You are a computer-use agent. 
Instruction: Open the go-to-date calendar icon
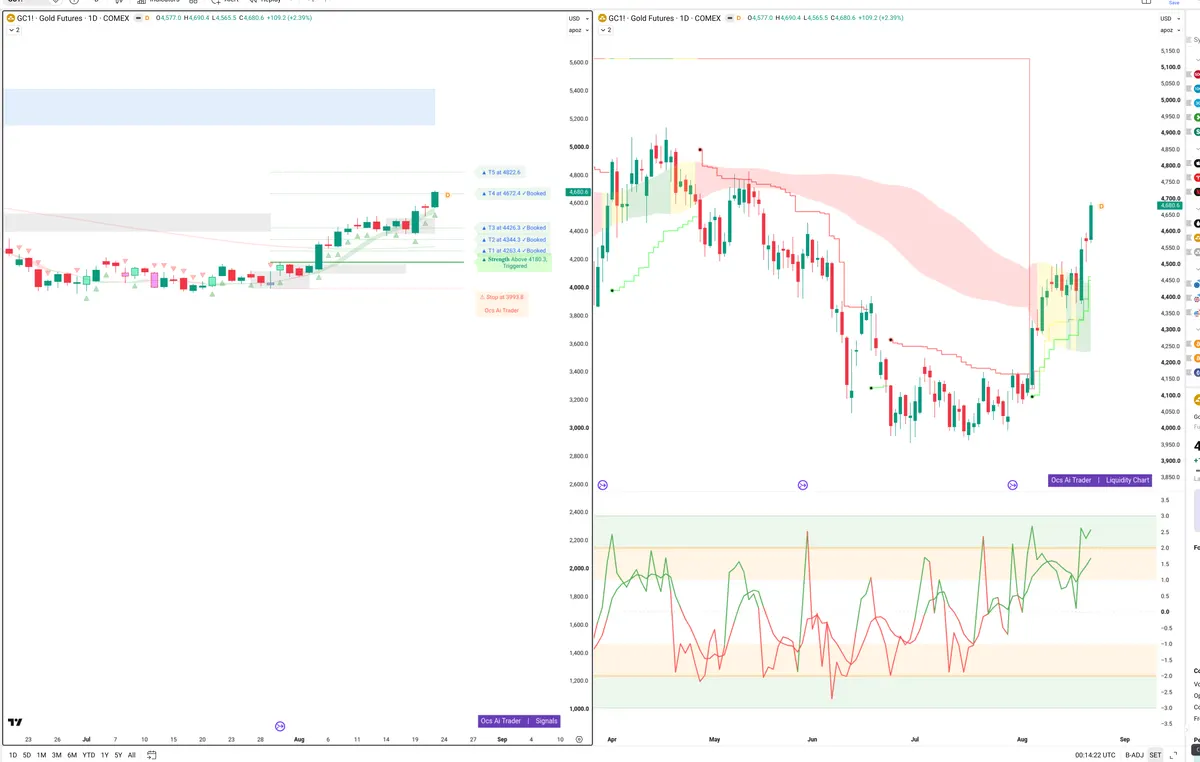click(x=151, y=755)
